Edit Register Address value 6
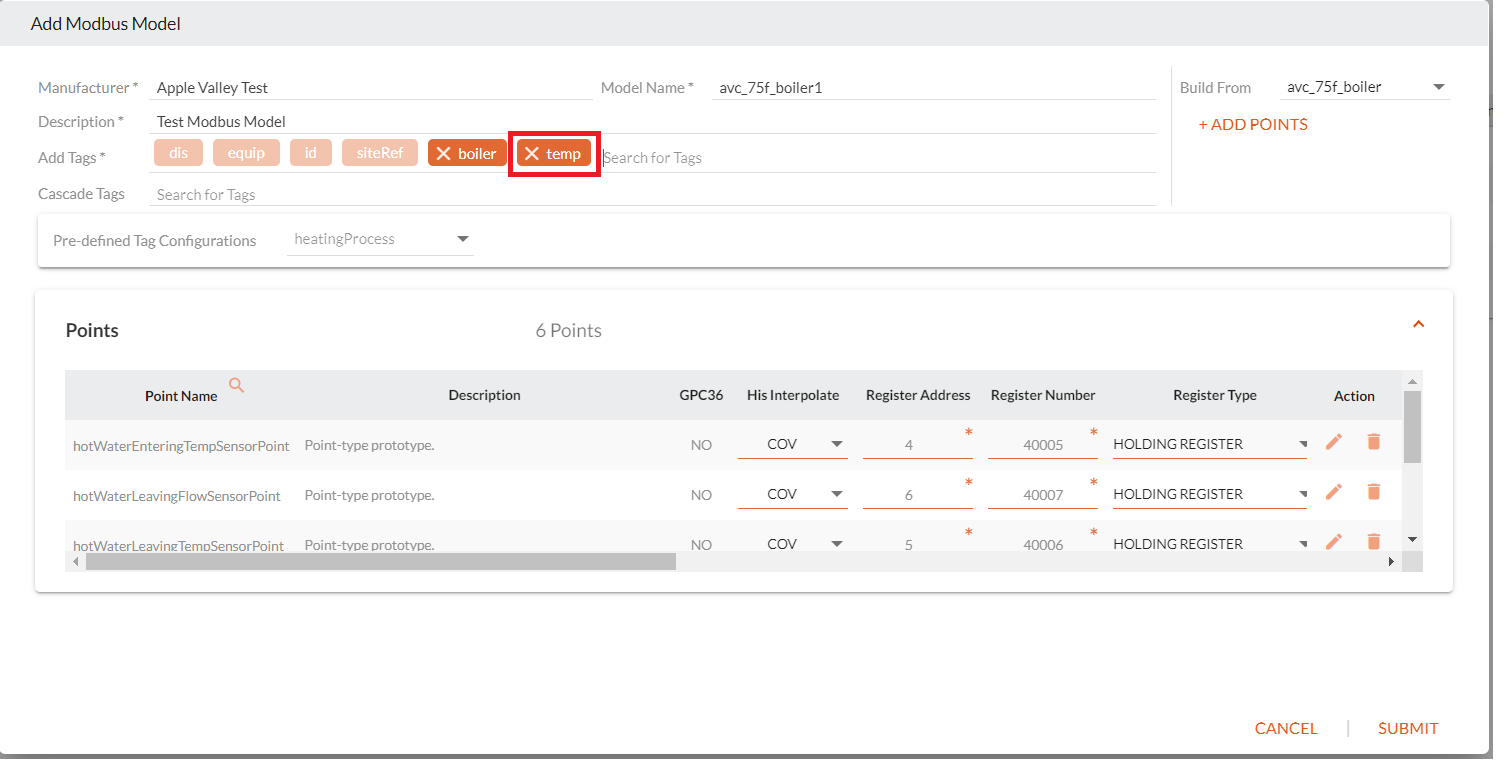 tap(917, 494)
